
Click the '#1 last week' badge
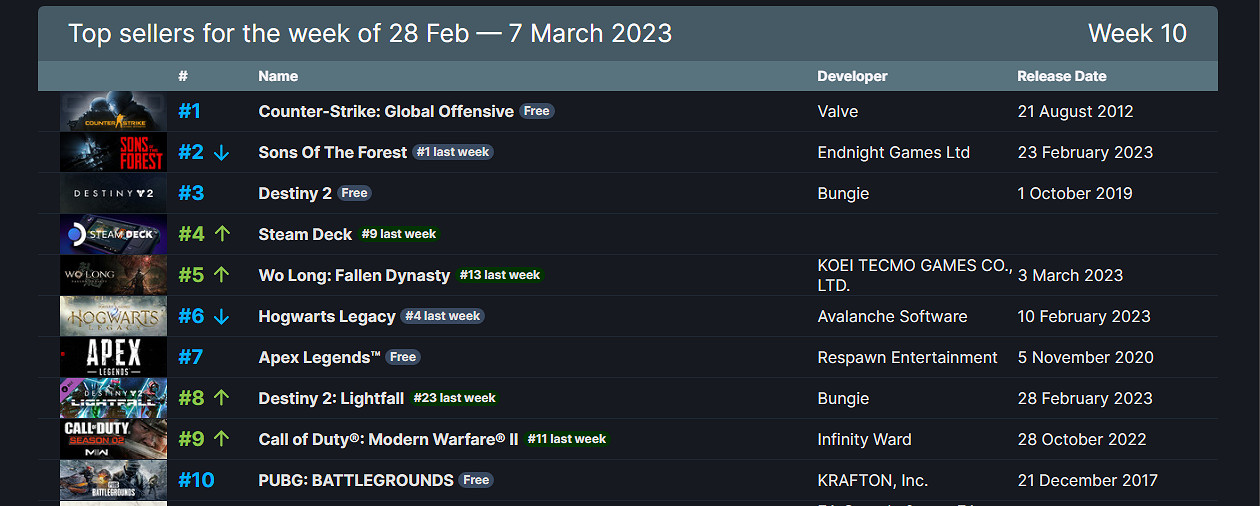click(453, 152)
